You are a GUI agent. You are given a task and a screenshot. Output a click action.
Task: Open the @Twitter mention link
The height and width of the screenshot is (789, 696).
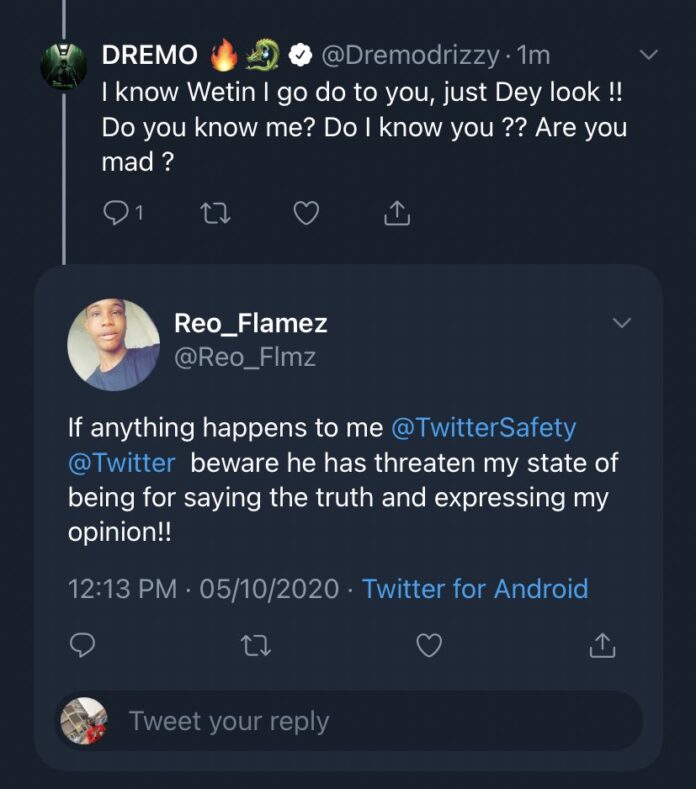[x=121, y=464]
